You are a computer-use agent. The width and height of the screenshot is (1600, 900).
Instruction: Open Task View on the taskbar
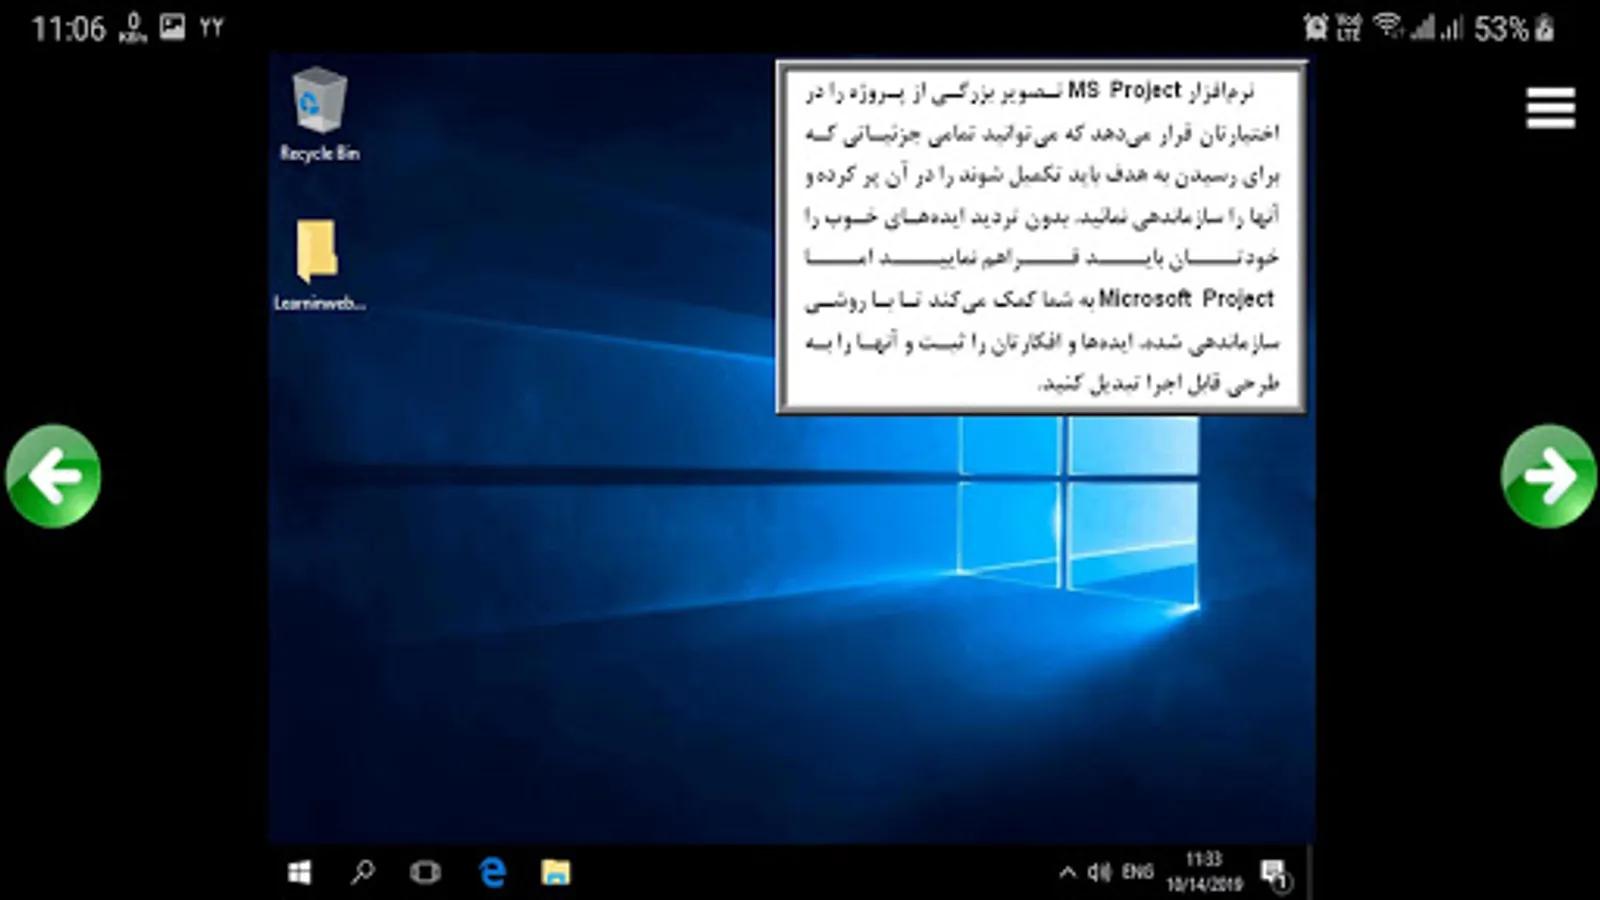click(x=425, y=873)
